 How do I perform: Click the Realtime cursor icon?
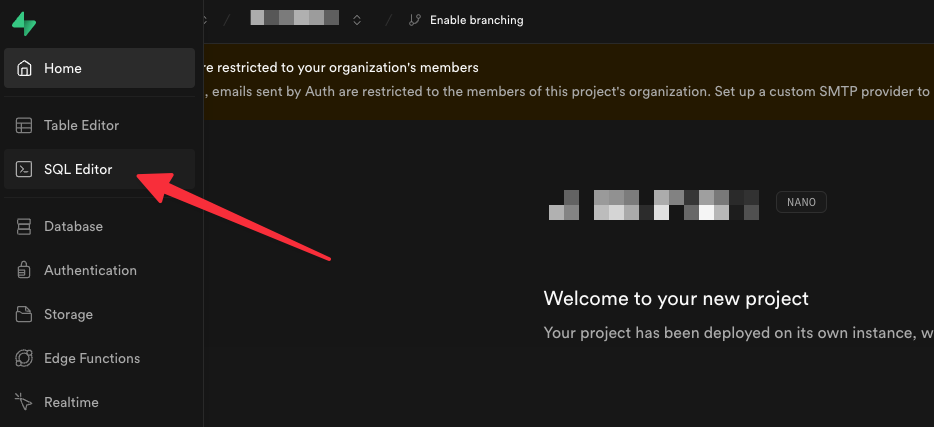pyautogui.click(x=24, y=403)
